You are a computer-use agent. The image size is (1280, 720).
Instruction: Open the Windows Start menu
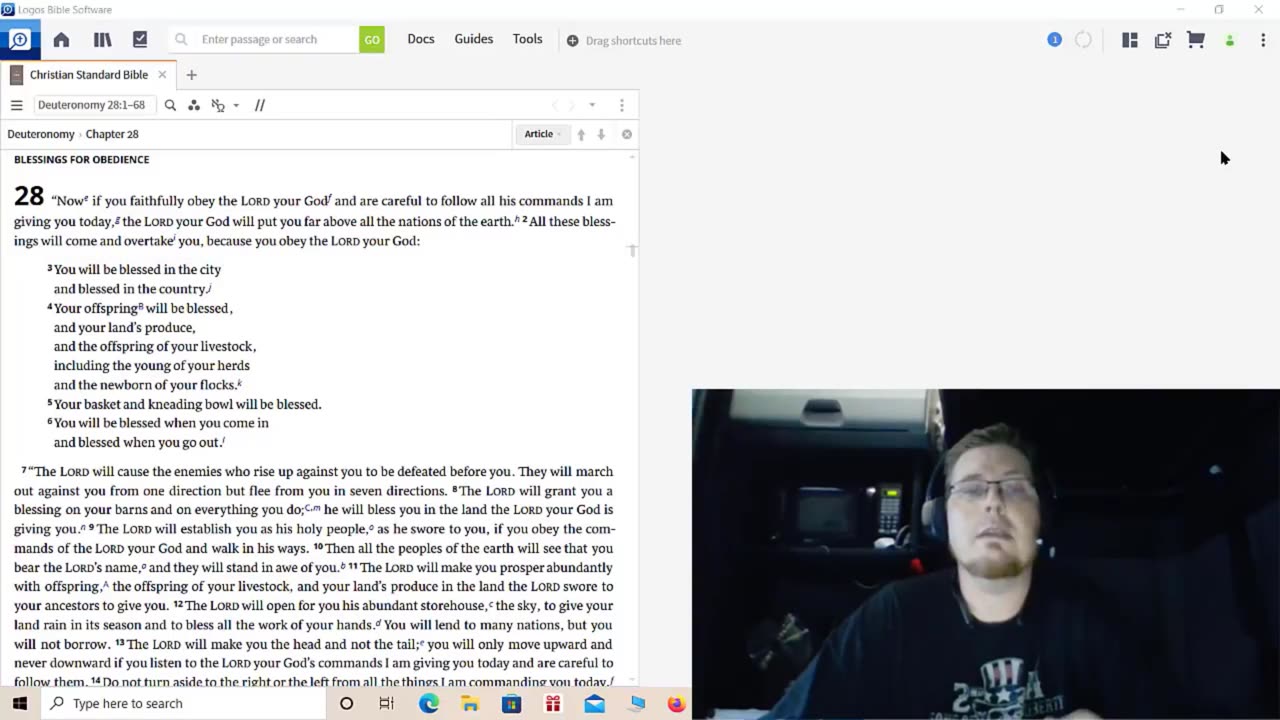point(19,703)
